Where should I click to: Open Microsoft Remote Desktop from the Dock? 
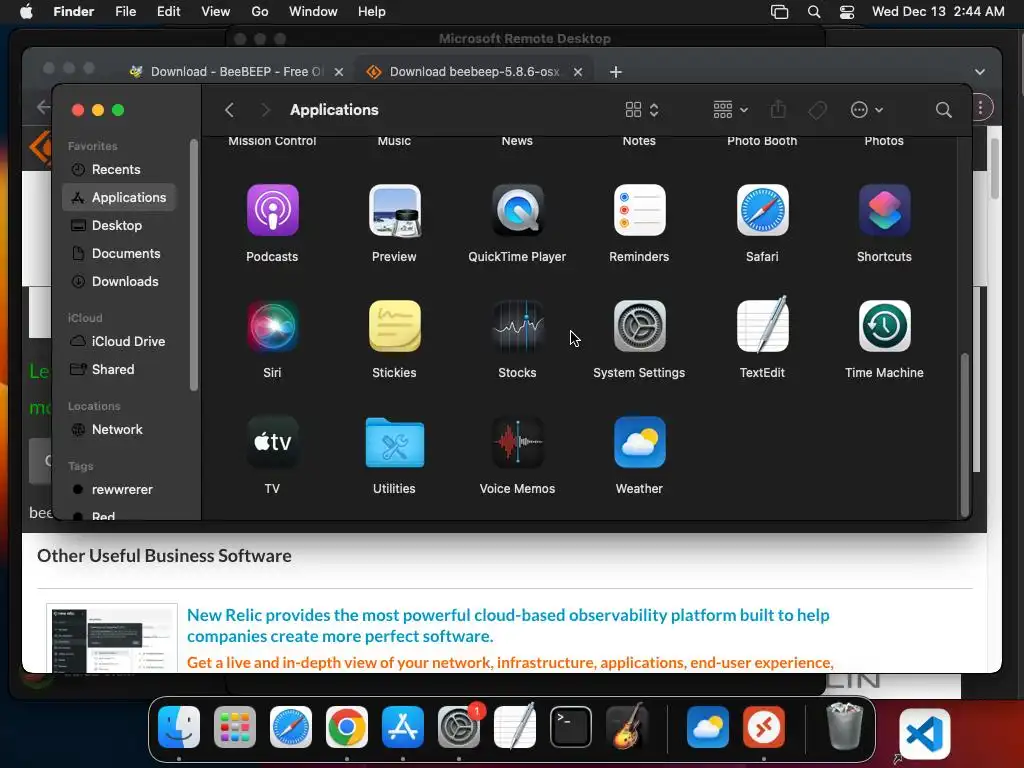click(763, 727)
